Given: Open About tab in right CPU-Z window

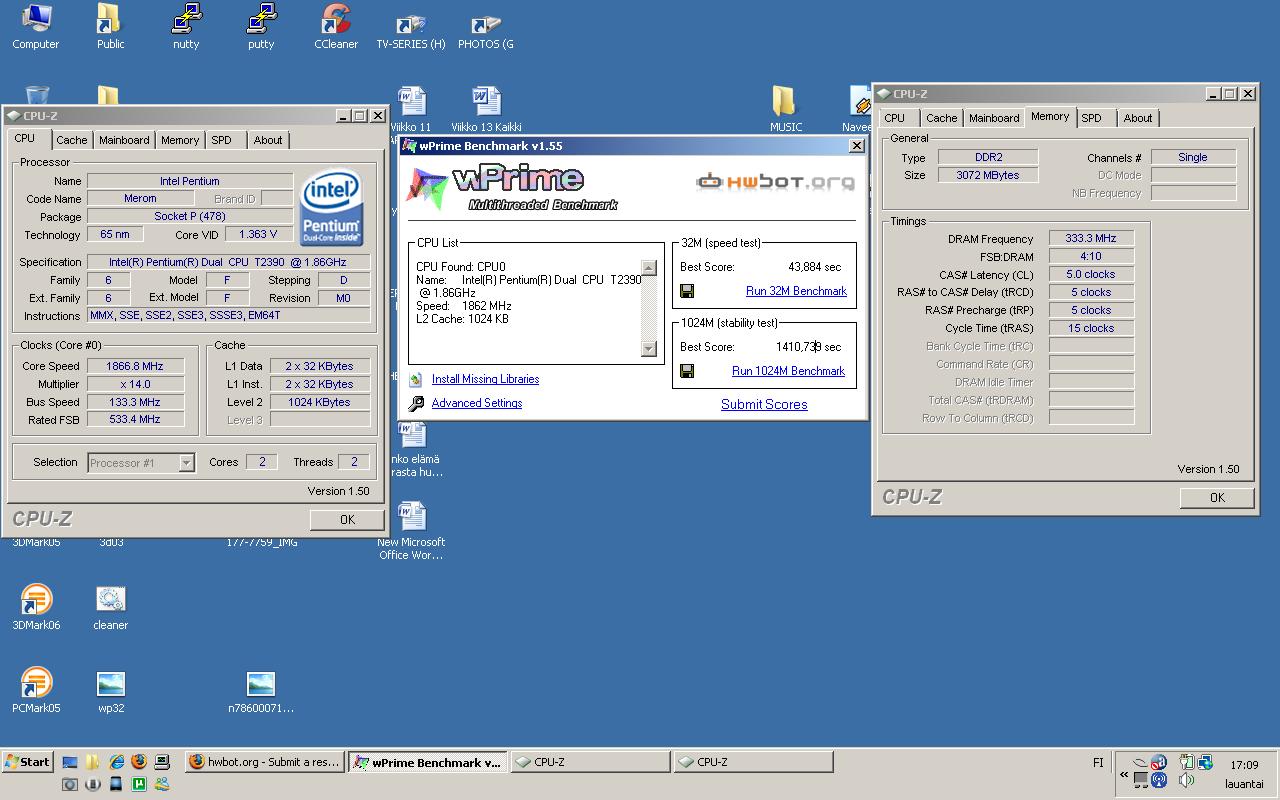Looking at the screenshot, I should pyautogui.click(x=1138, y=118).
